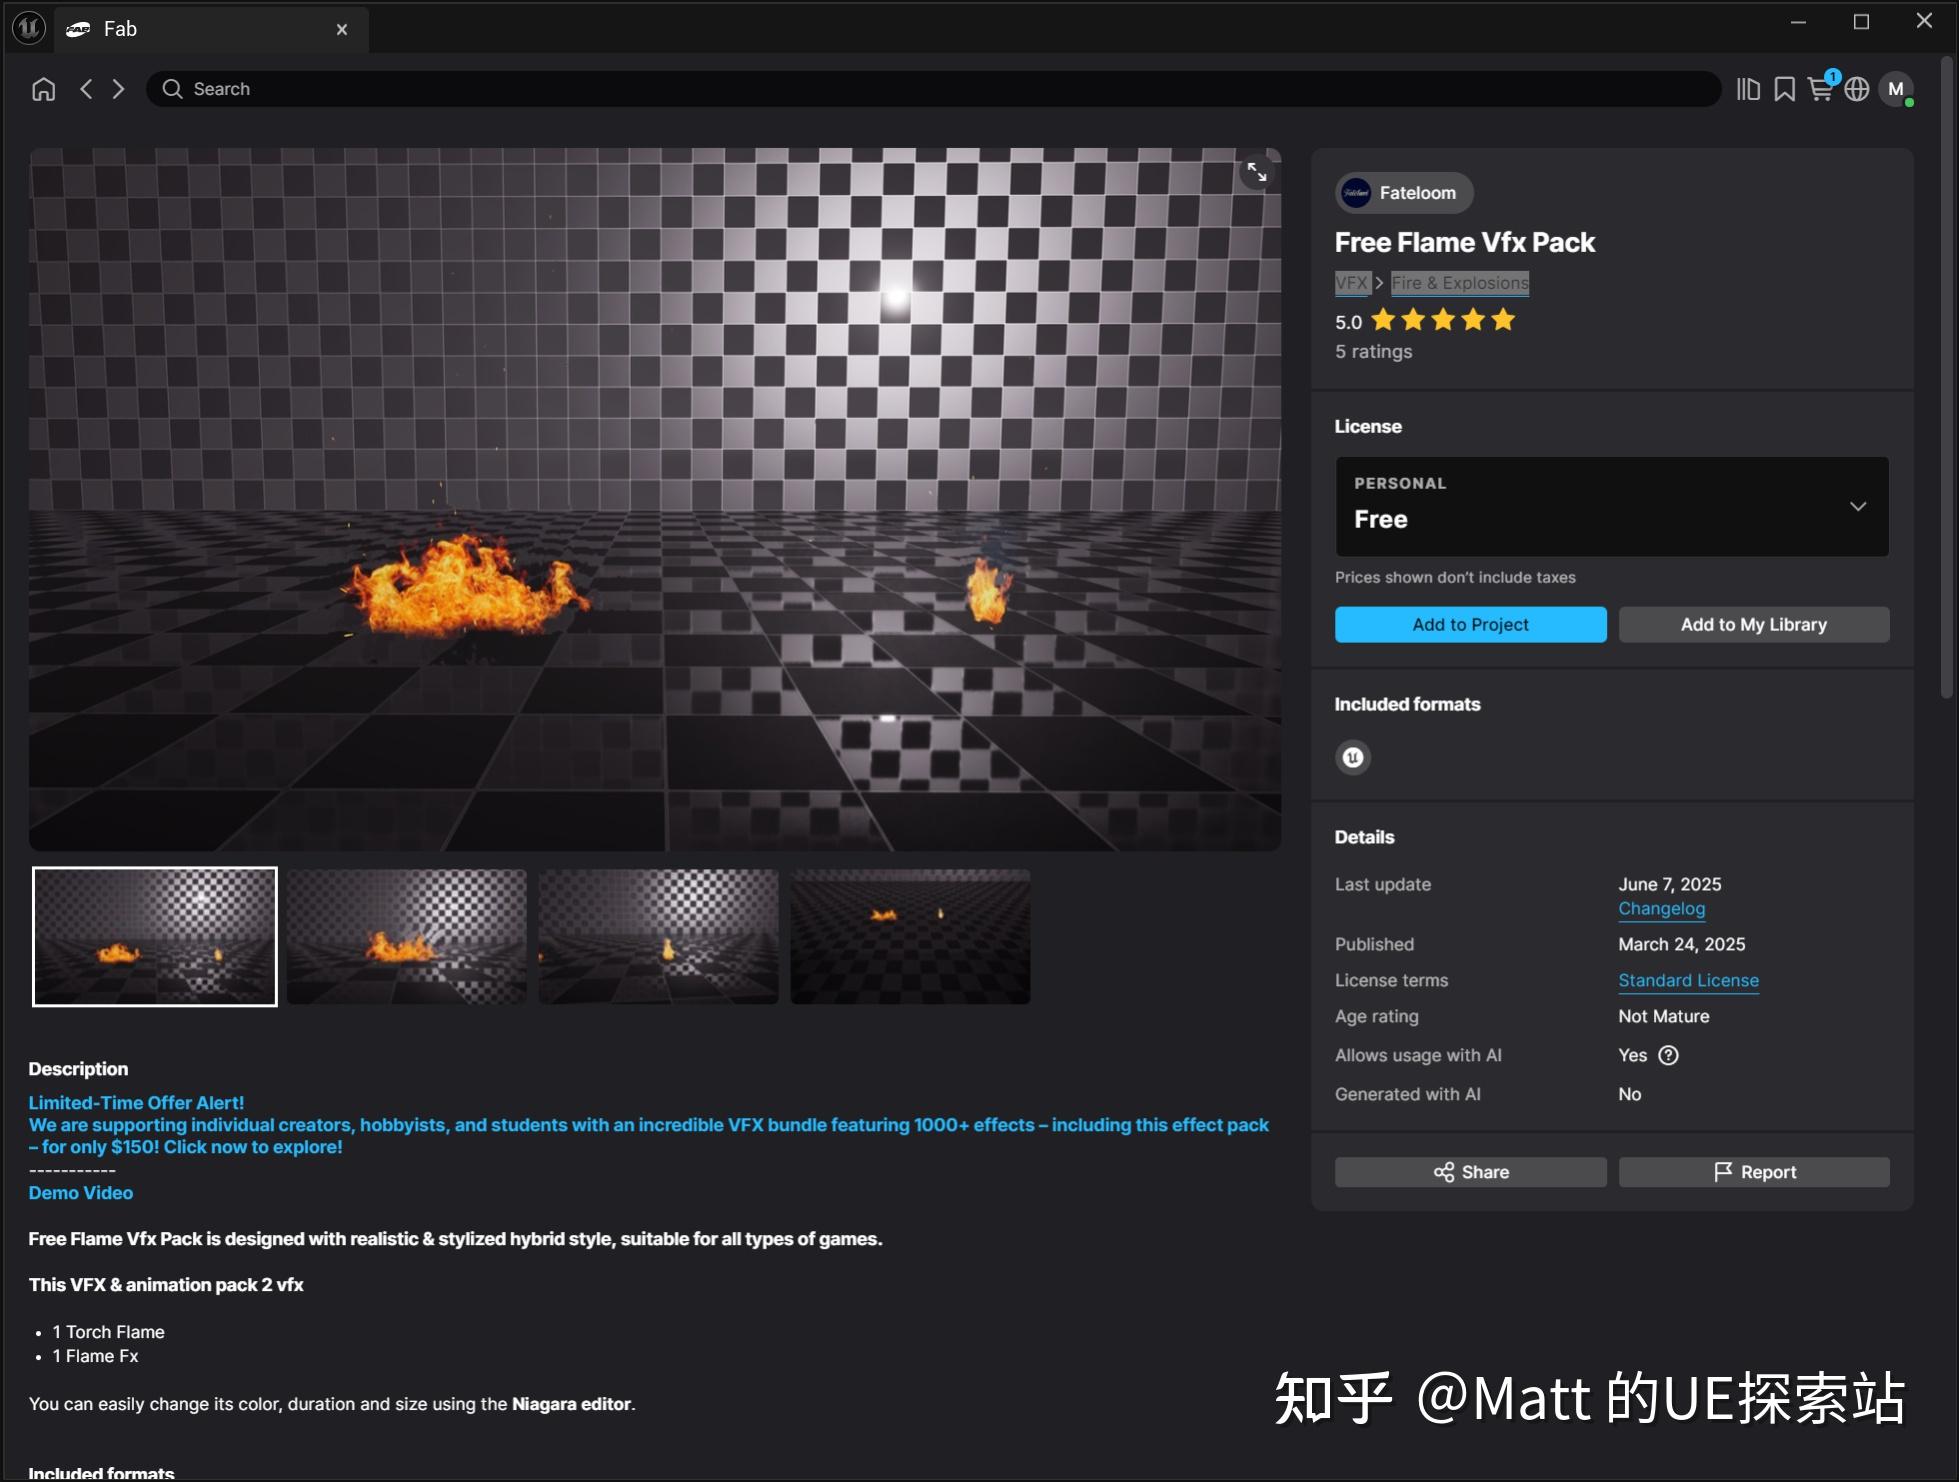The height and width of the screenshot is (1482, 1959).
Task: Expand image to fullscreen view
Action: point(1257,172)
